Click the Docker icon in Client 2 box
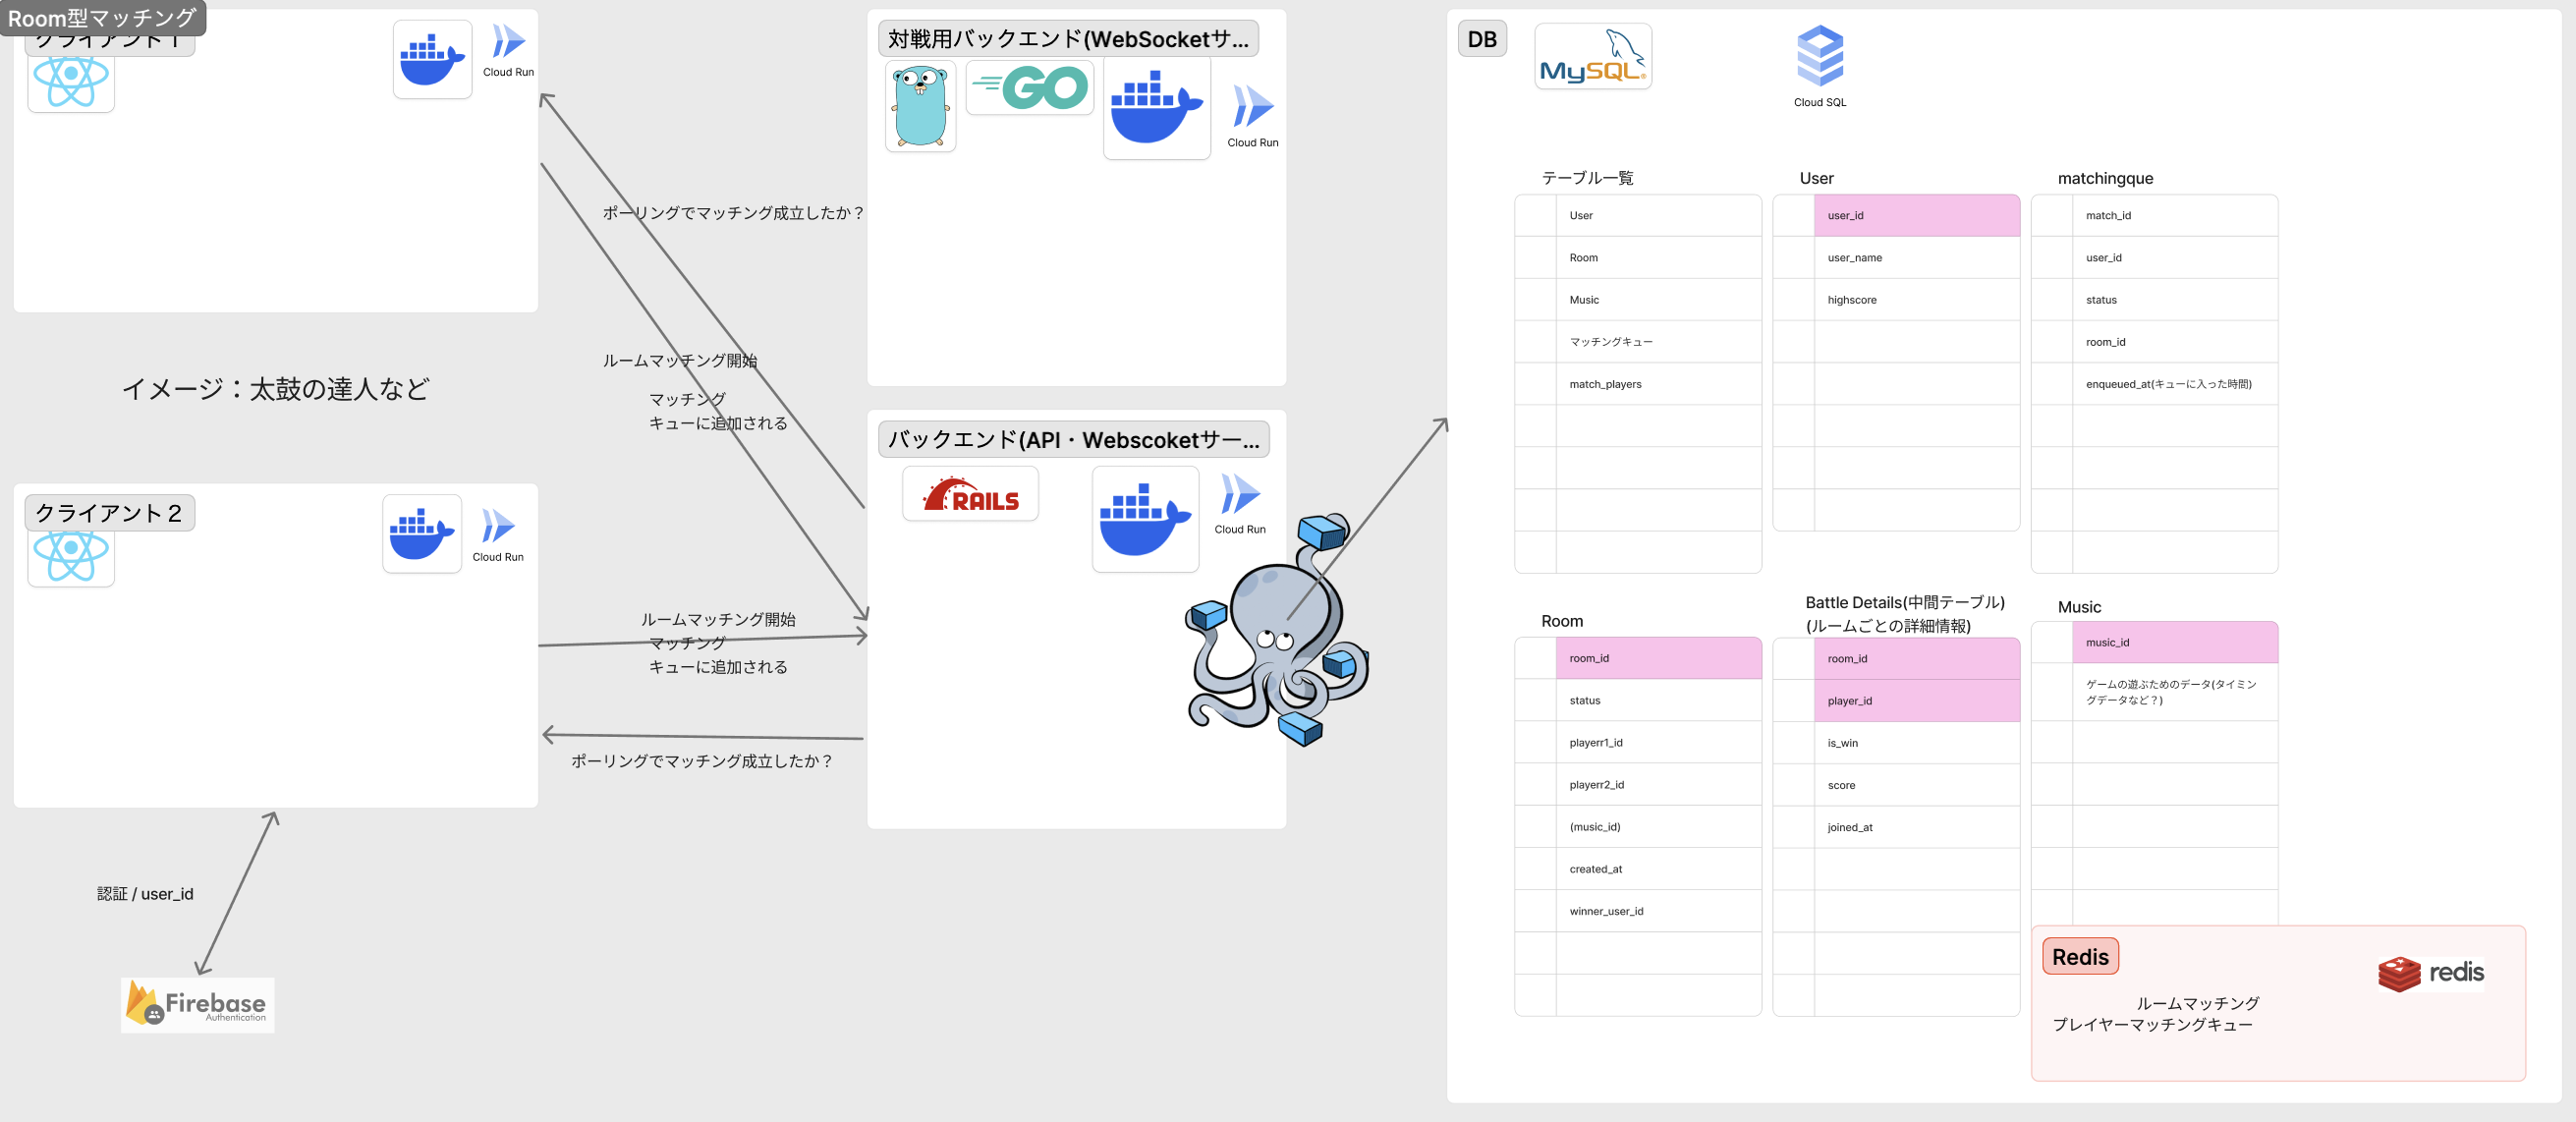 (422, 533)
